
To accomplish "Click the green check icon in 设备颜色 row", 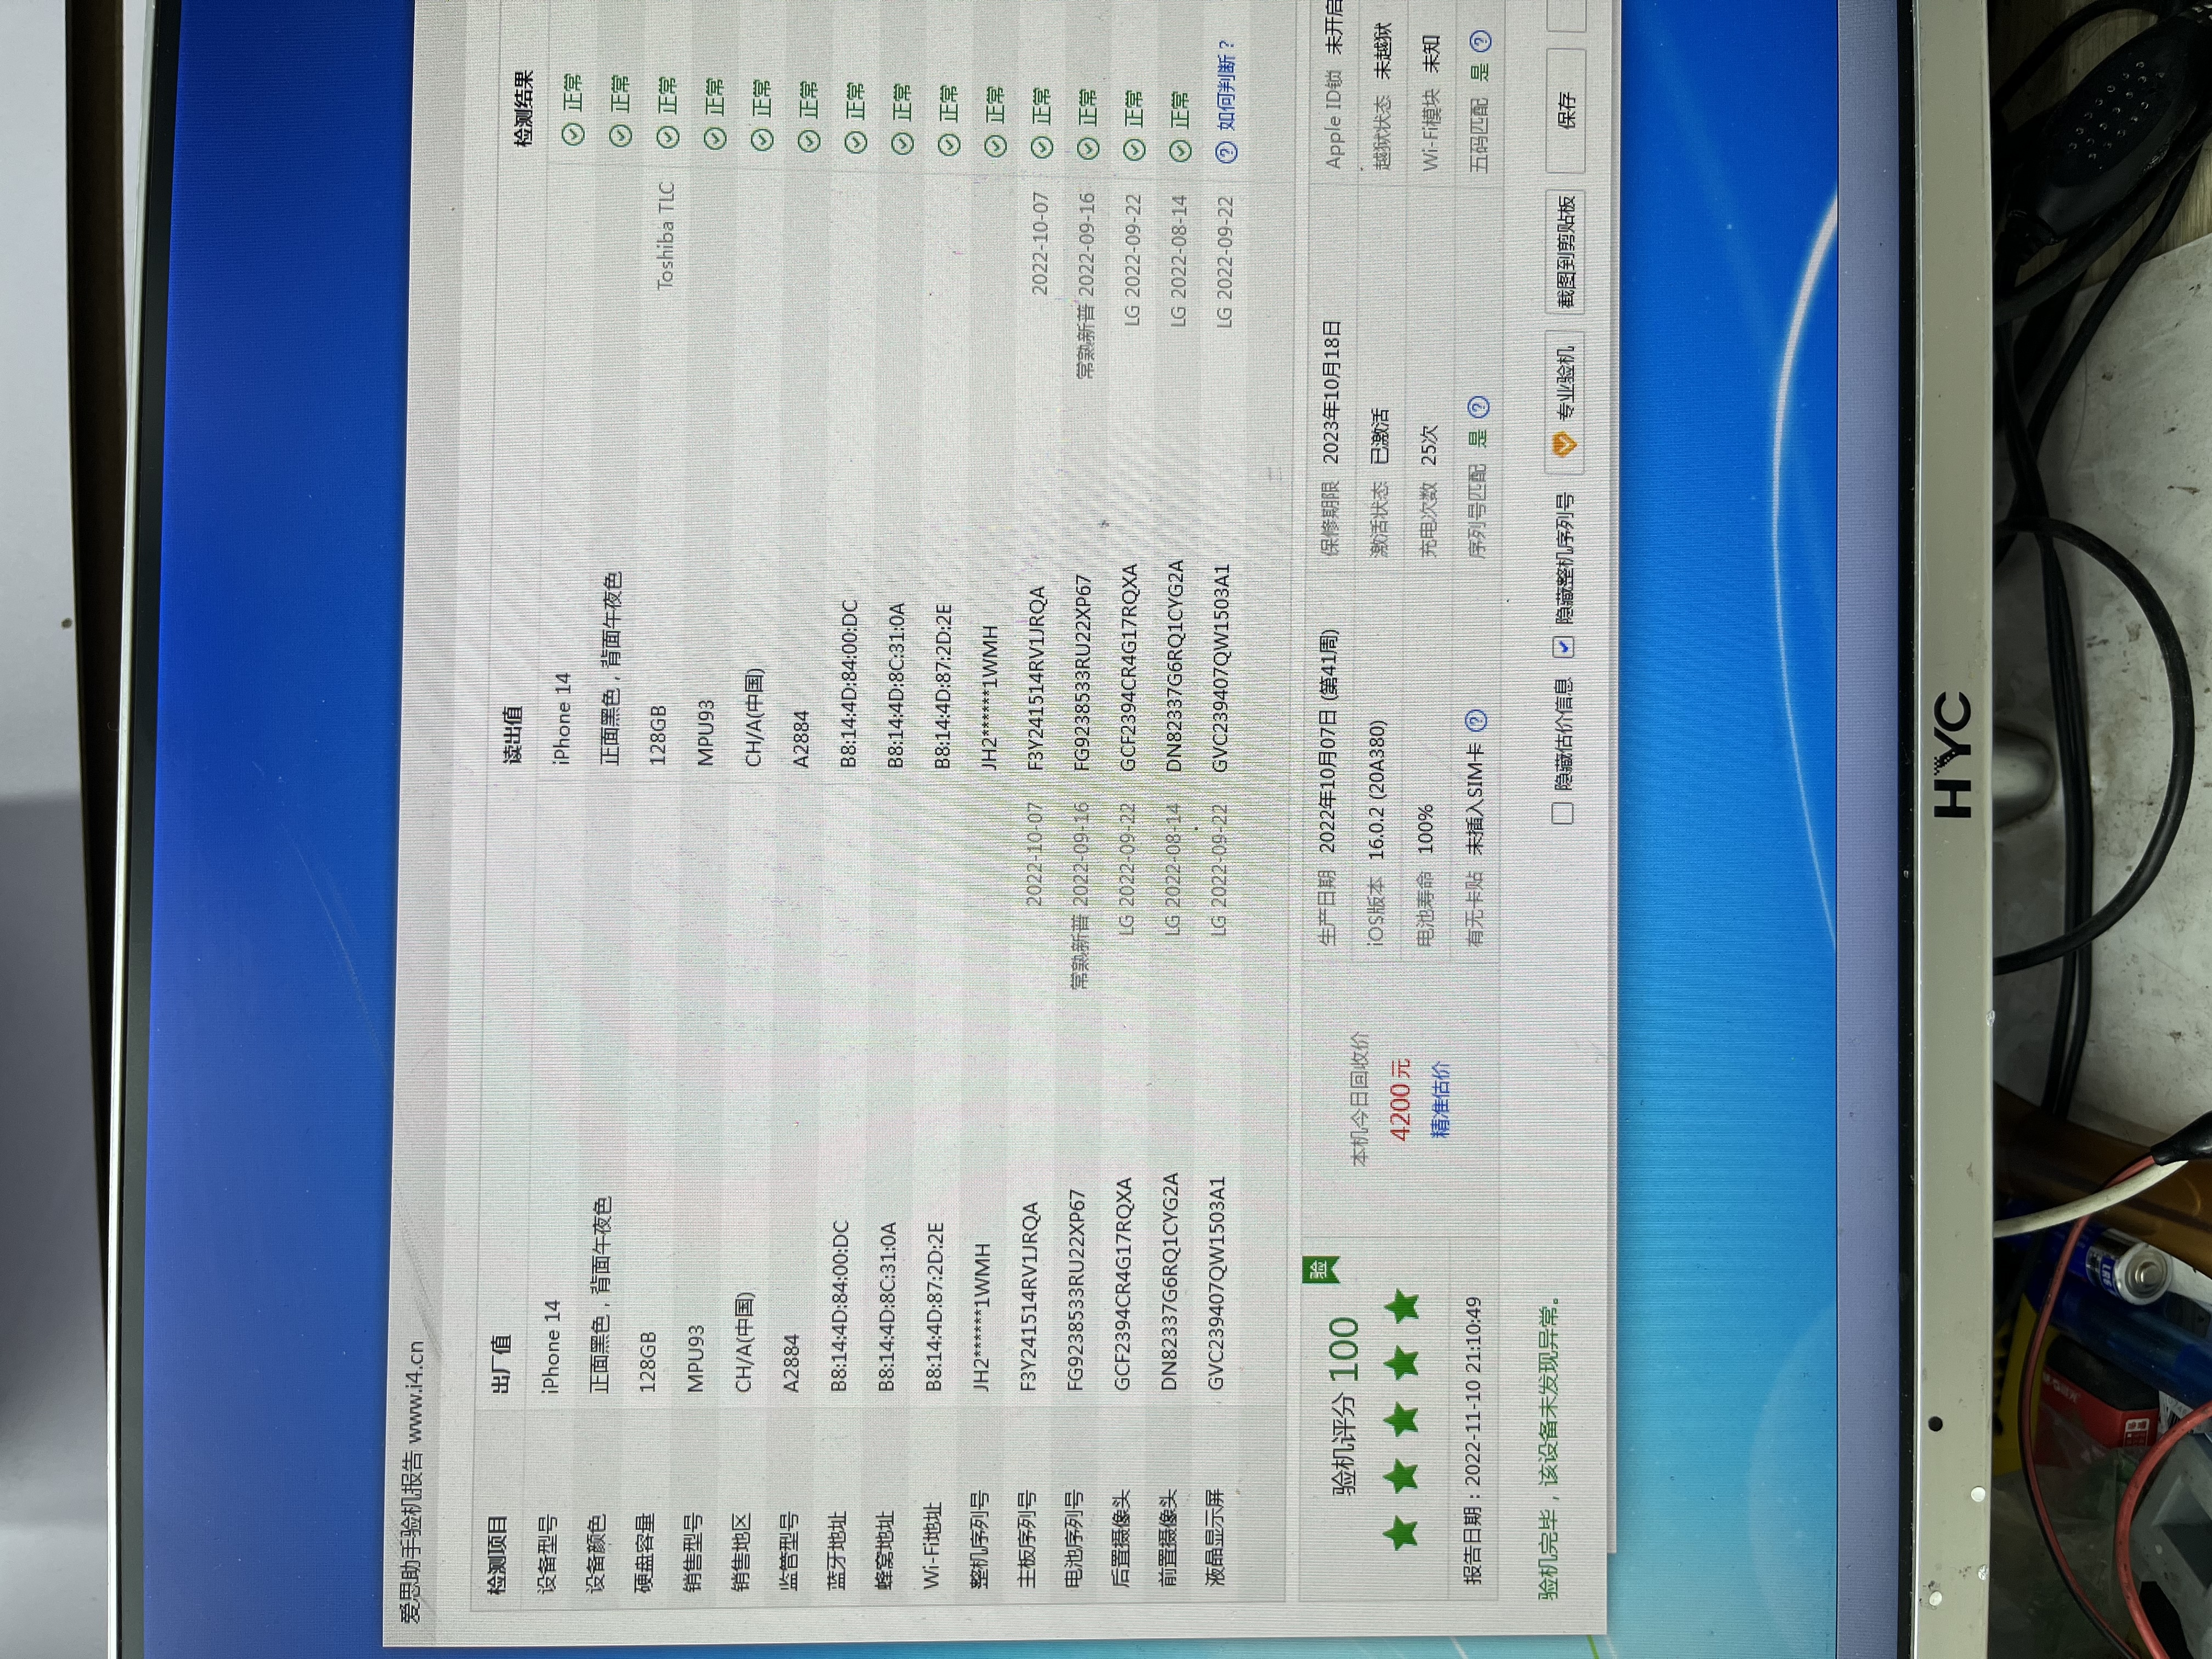I will 620,134.
